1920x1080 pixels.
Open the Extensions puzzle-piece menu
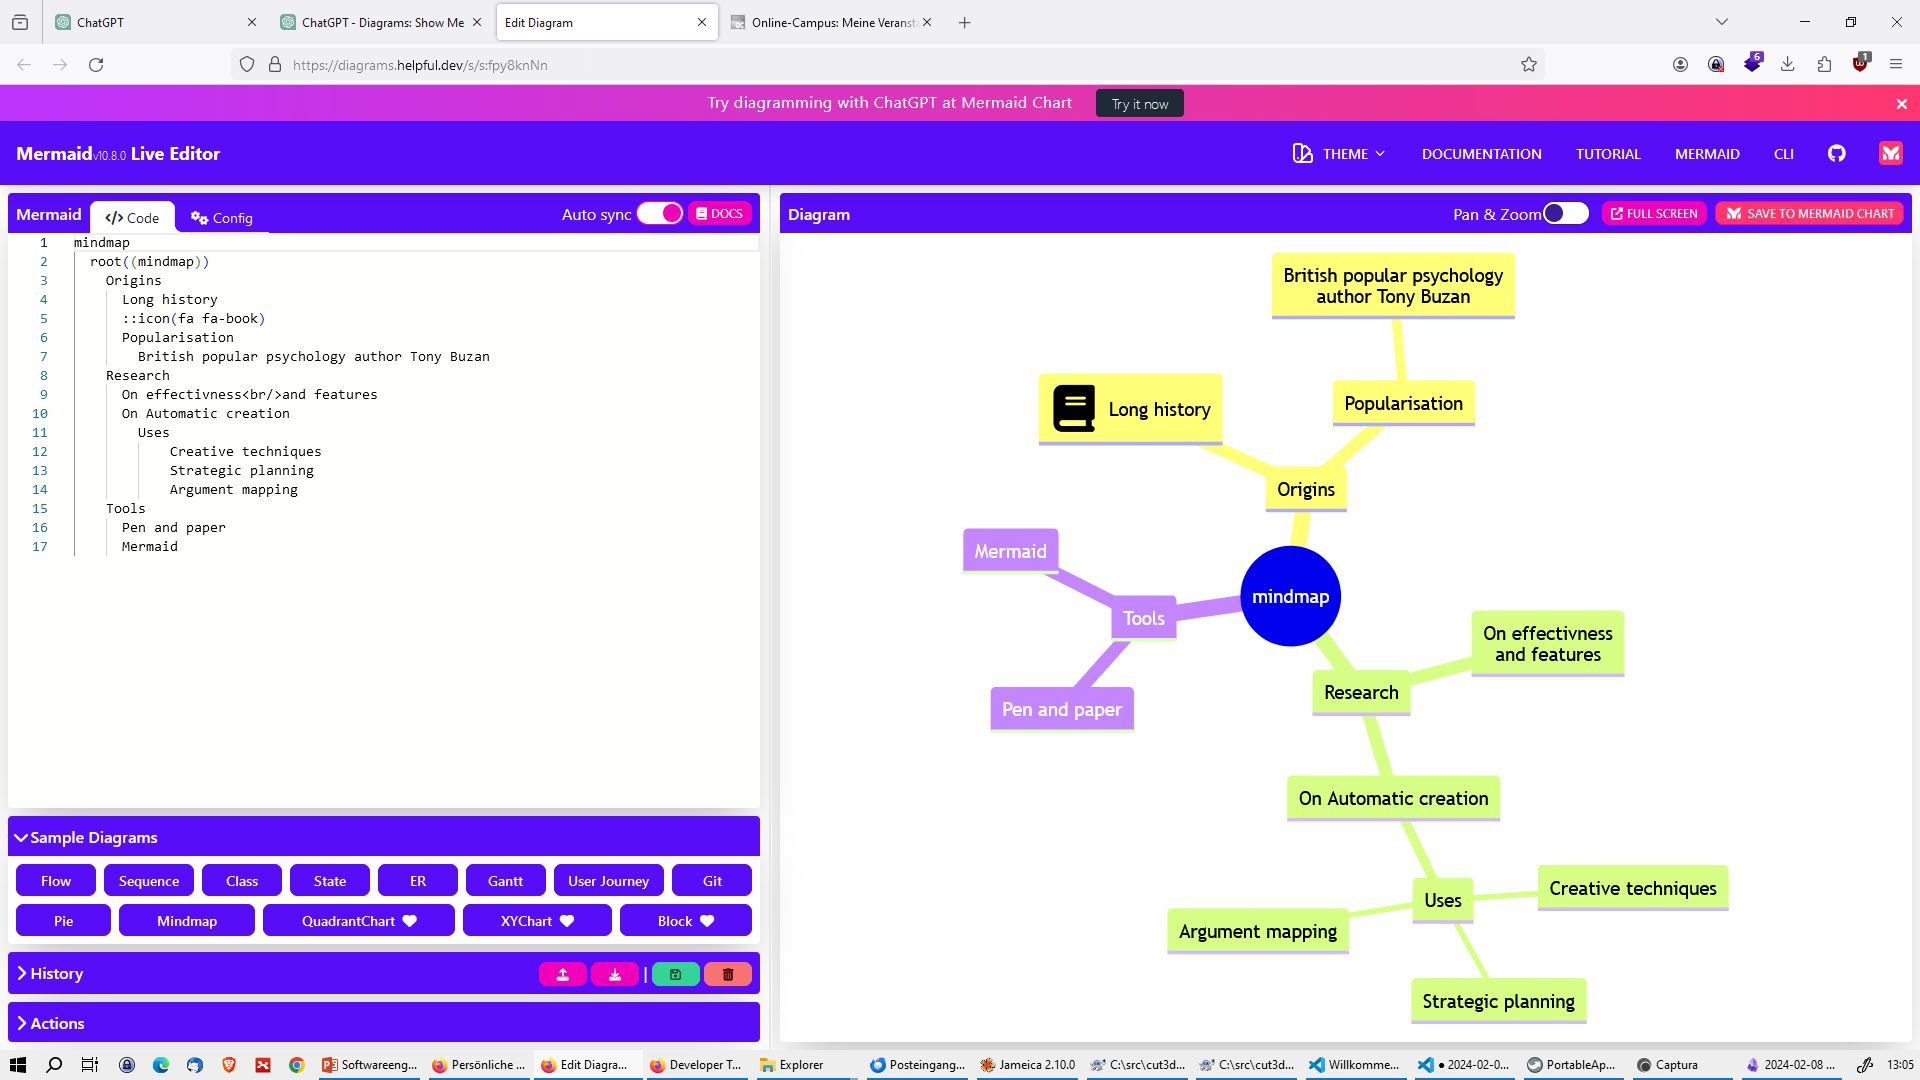[x=1824, y=65]
